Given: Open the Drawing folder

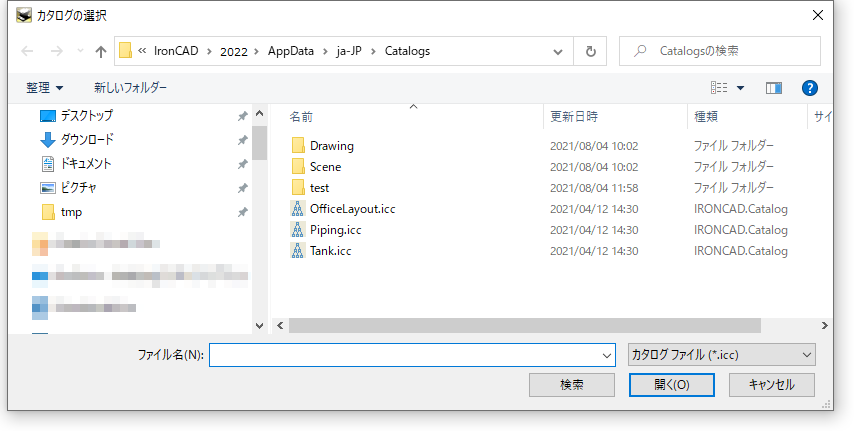Looking at the screenshot, I should pos(331,146).
